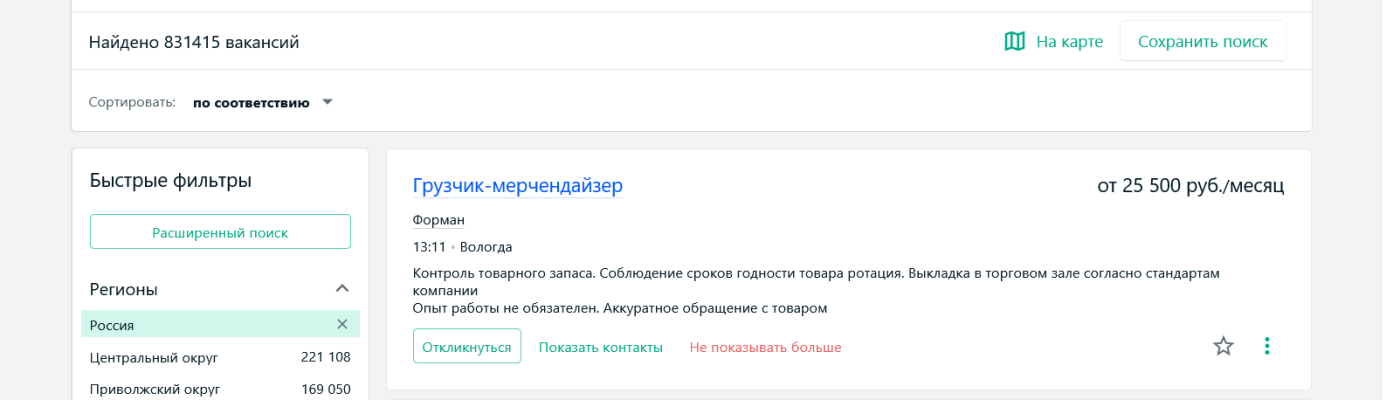
Task: Open the Грузчик-мерчендайзер vacancy title
Action: point(517,185)
